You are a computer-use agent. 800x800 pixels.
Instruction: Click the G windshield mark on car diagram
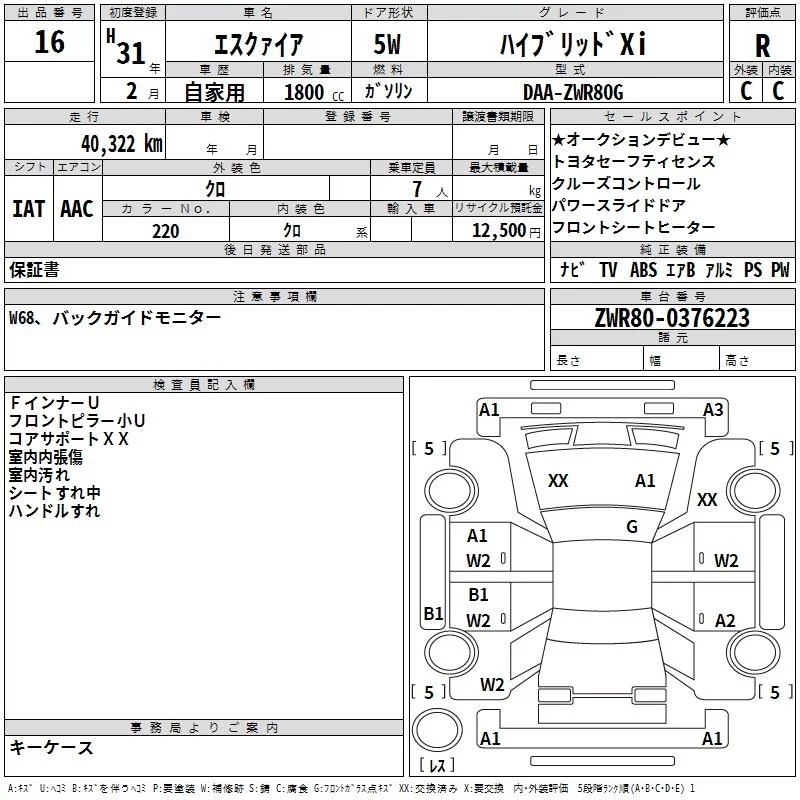click(631, 527)
